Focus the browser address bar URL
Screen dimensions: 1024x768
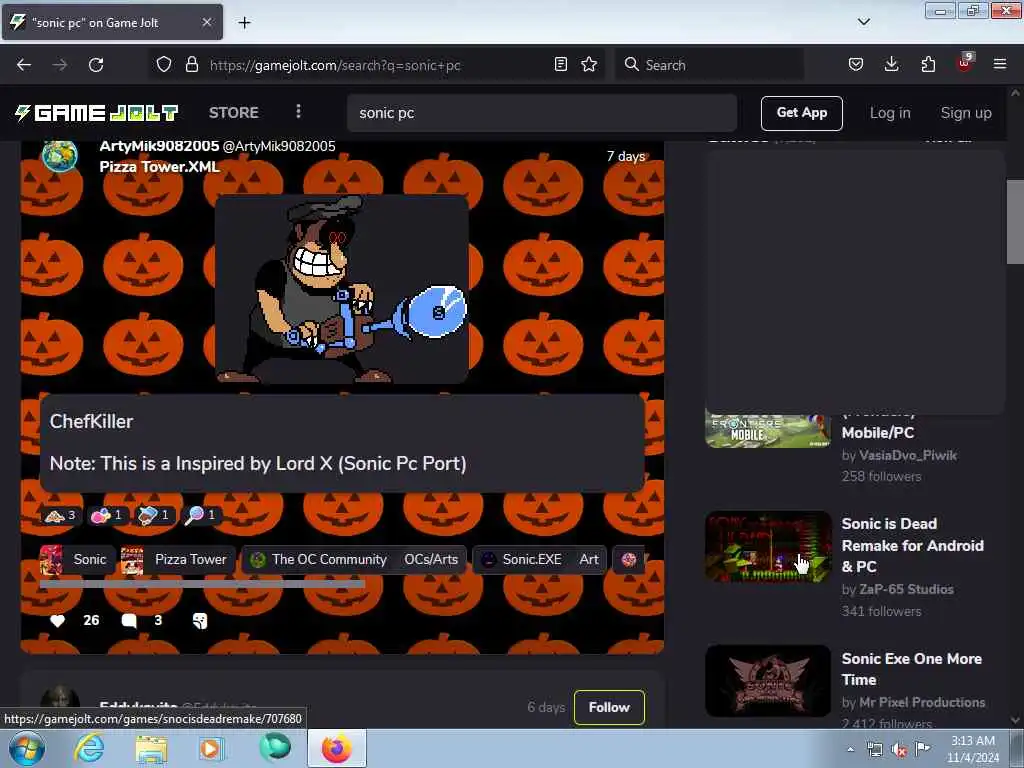(x=335, y=65)
